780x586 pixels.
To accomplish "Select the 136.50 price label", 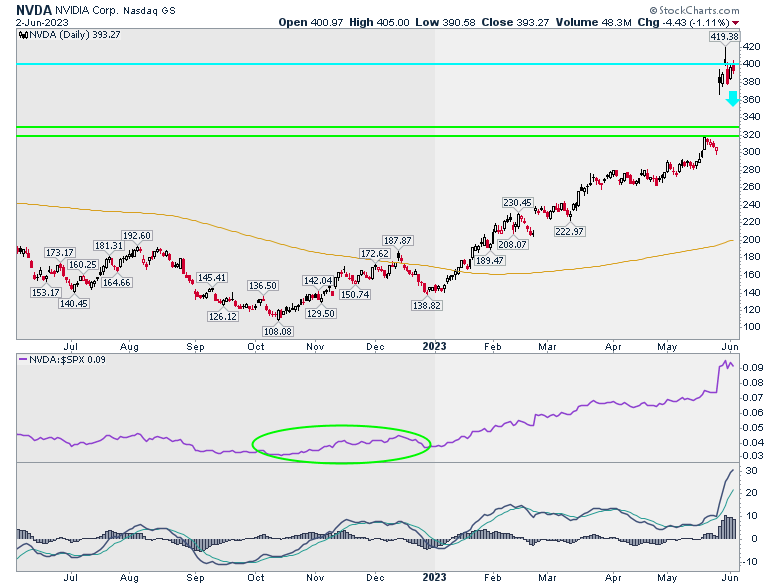I will [263, 286].
